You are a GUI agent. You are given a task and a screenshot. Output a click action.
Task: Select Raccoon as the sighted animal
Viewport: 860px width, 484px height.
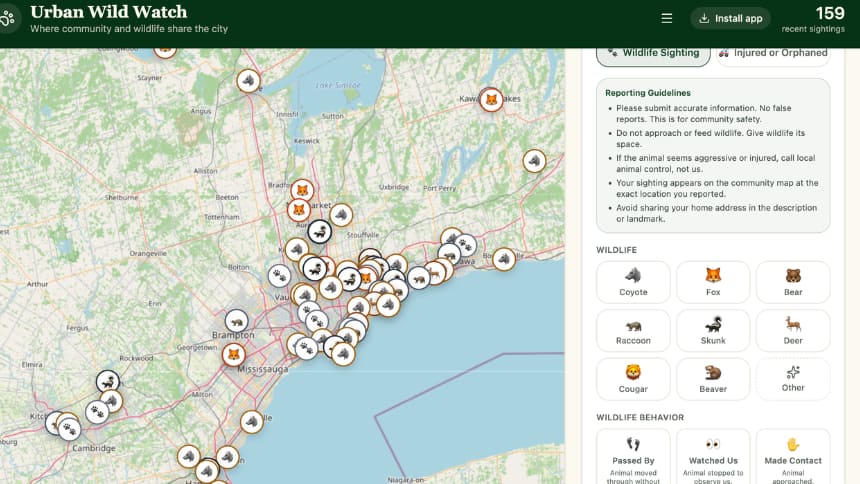[x=633, y=330]
